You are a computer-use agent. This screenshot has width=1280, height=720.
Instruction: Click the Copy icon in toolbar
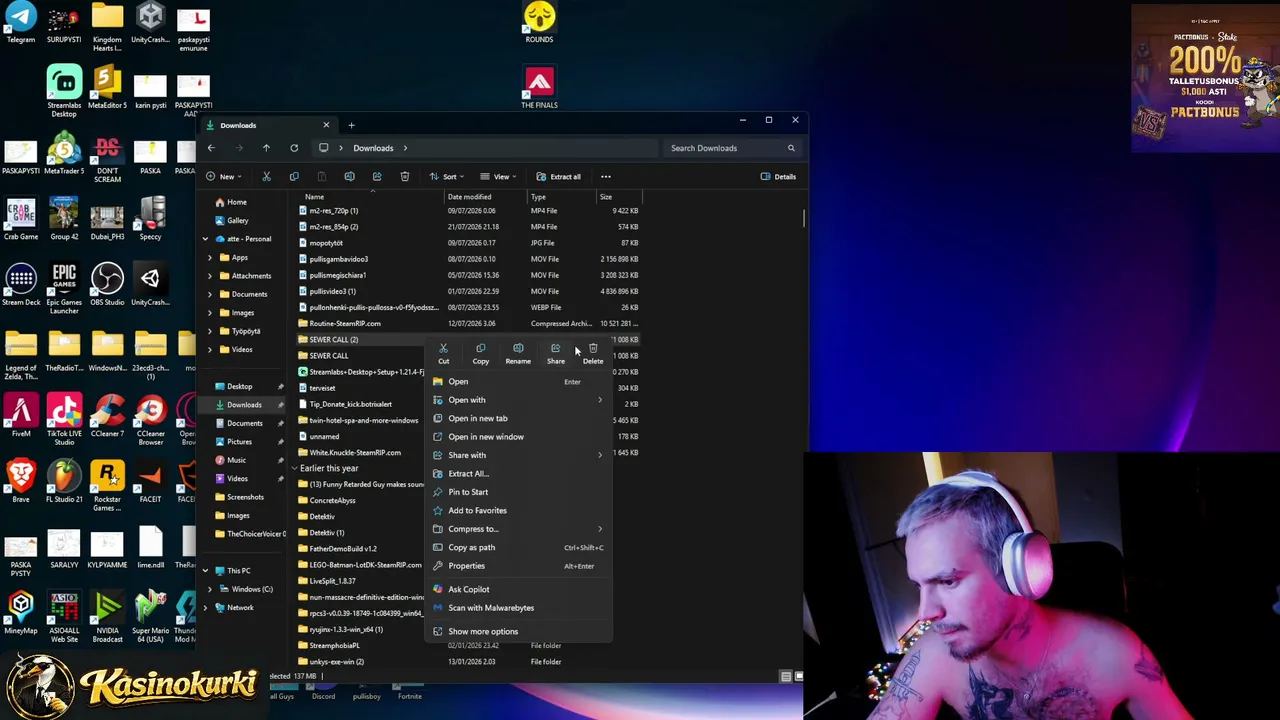click(x=294, y=177)
